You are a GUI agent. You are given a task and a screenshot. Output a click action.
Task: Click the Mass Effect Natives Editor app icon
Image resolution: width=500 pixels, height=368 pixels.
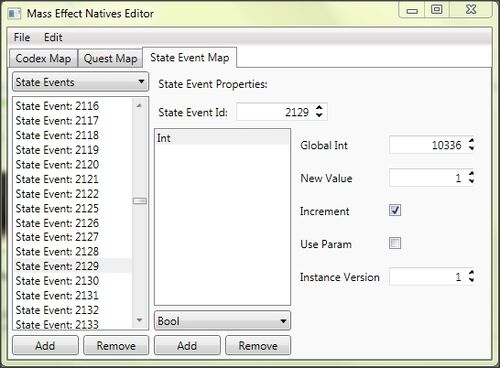(x=14, y=14)
